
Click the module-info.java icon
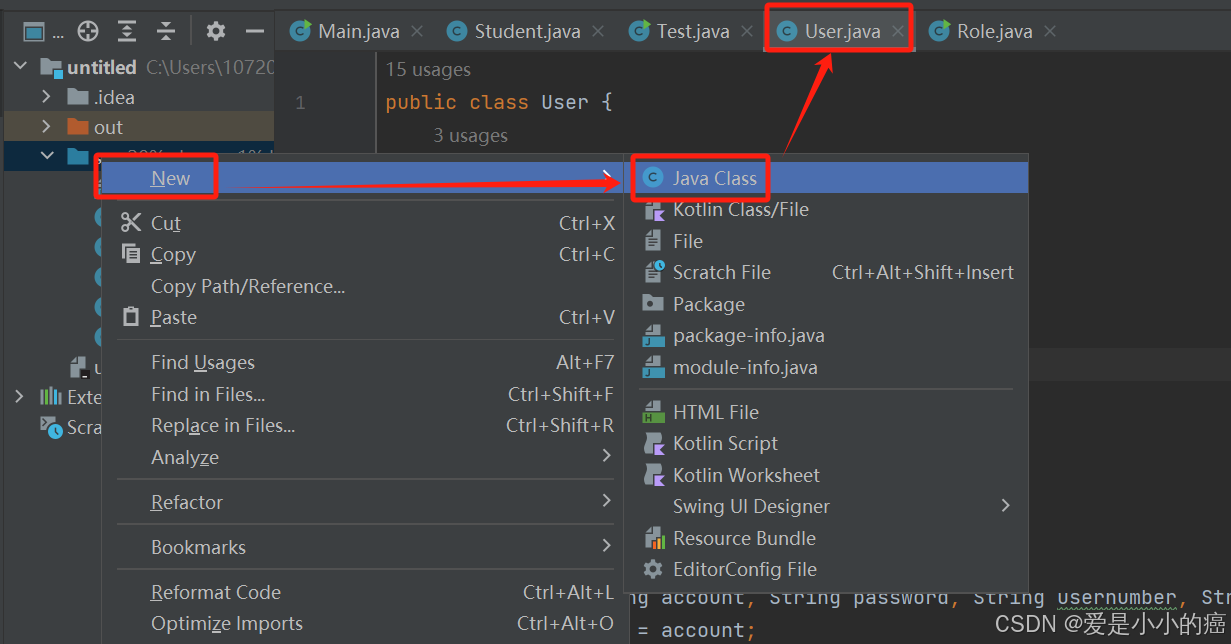653,367
